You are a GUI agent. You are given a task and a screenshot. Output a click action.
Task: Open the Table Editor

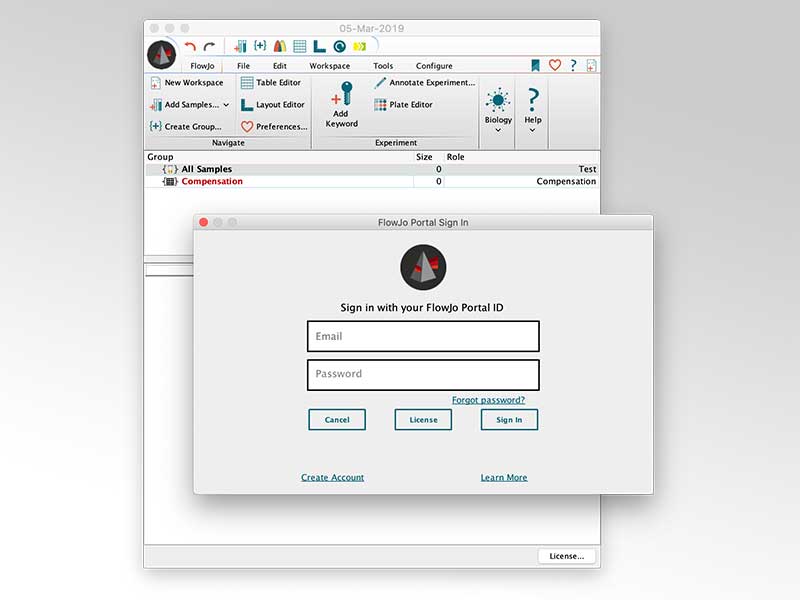click(x=271, y=83)
